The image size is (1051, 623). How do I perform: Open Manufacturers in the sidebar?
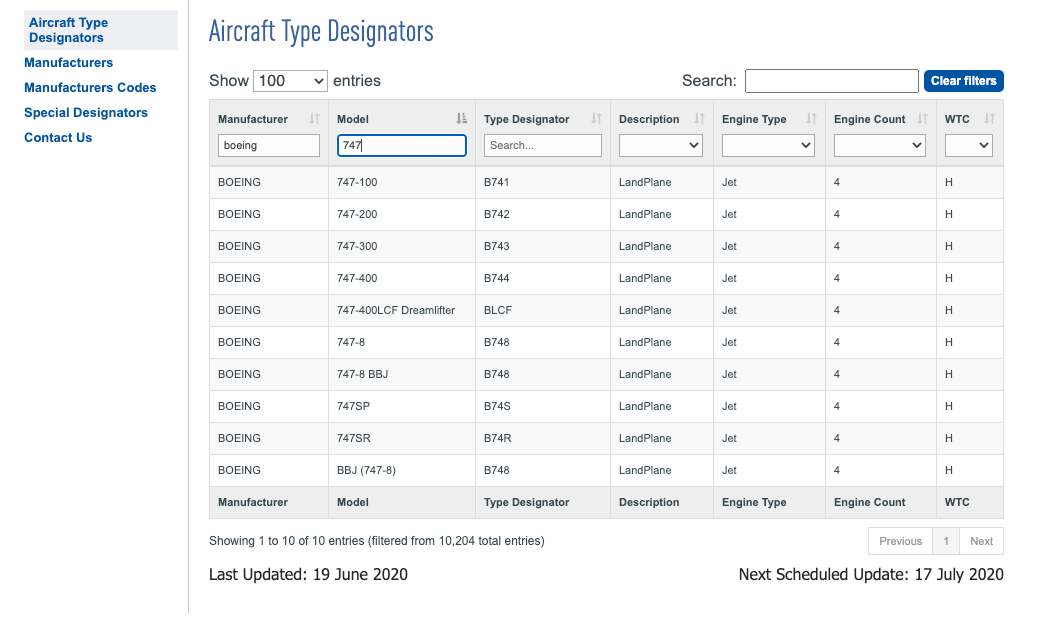68,63
